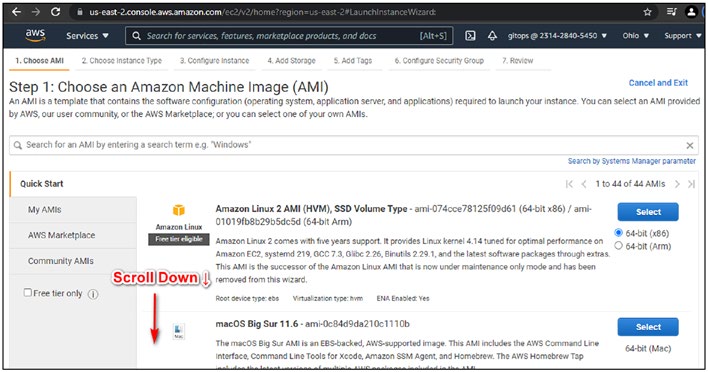Click the browser forward arrow
Image resolution: width=708 pixels, height=372 pixels.
click(36, 12)
